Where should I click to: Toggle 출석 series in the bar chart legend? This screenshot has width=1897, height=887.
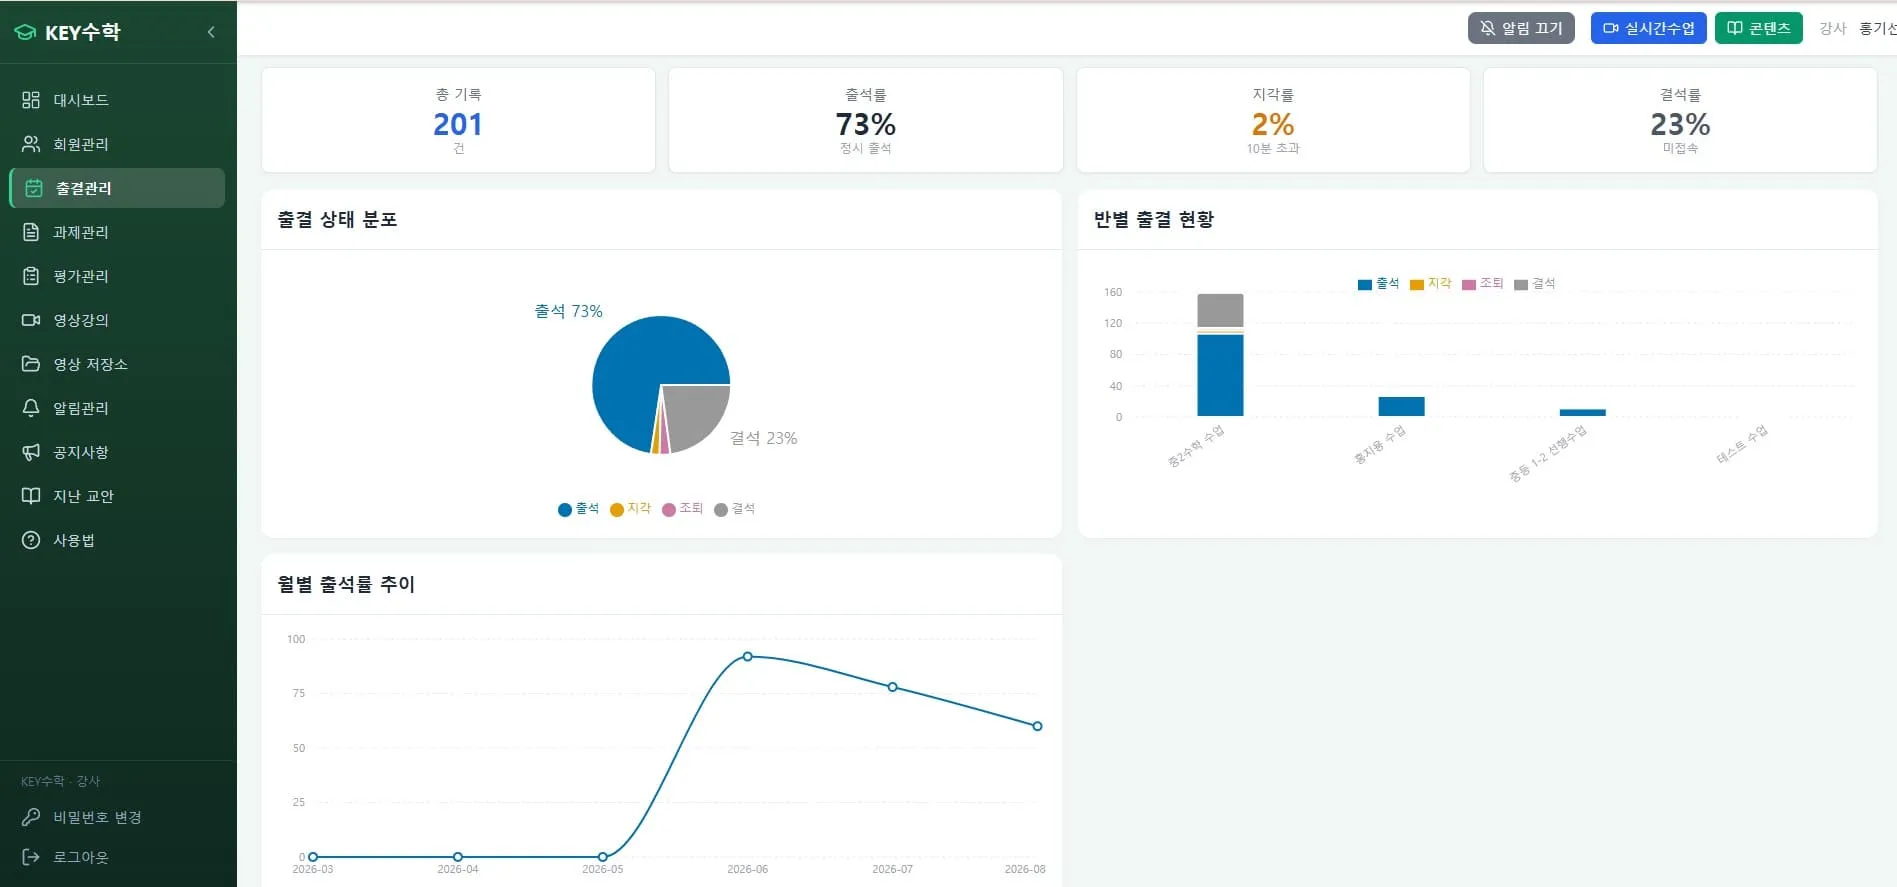(x=1378, y=284)
